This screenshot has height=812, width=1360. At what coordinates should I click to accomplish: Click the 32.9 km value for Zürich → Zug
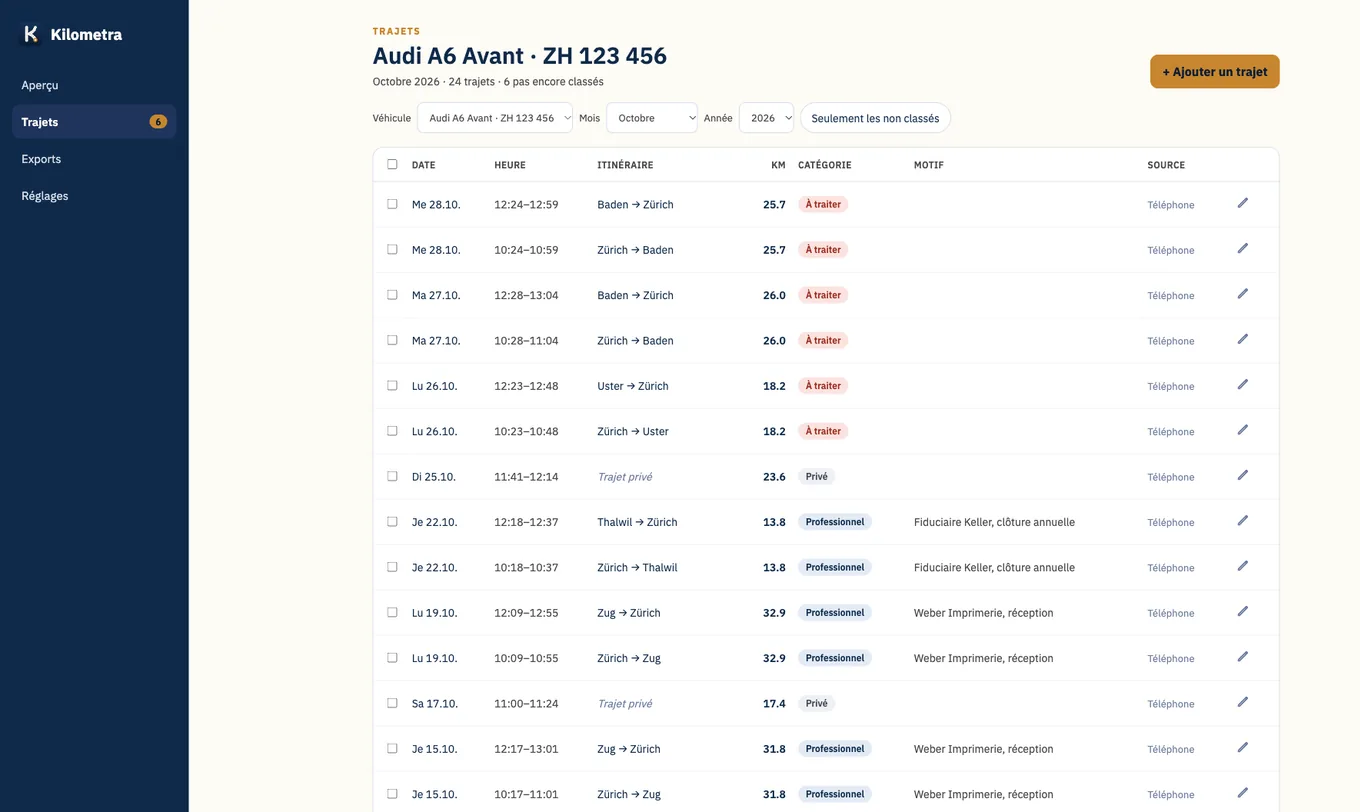(774, 658)
